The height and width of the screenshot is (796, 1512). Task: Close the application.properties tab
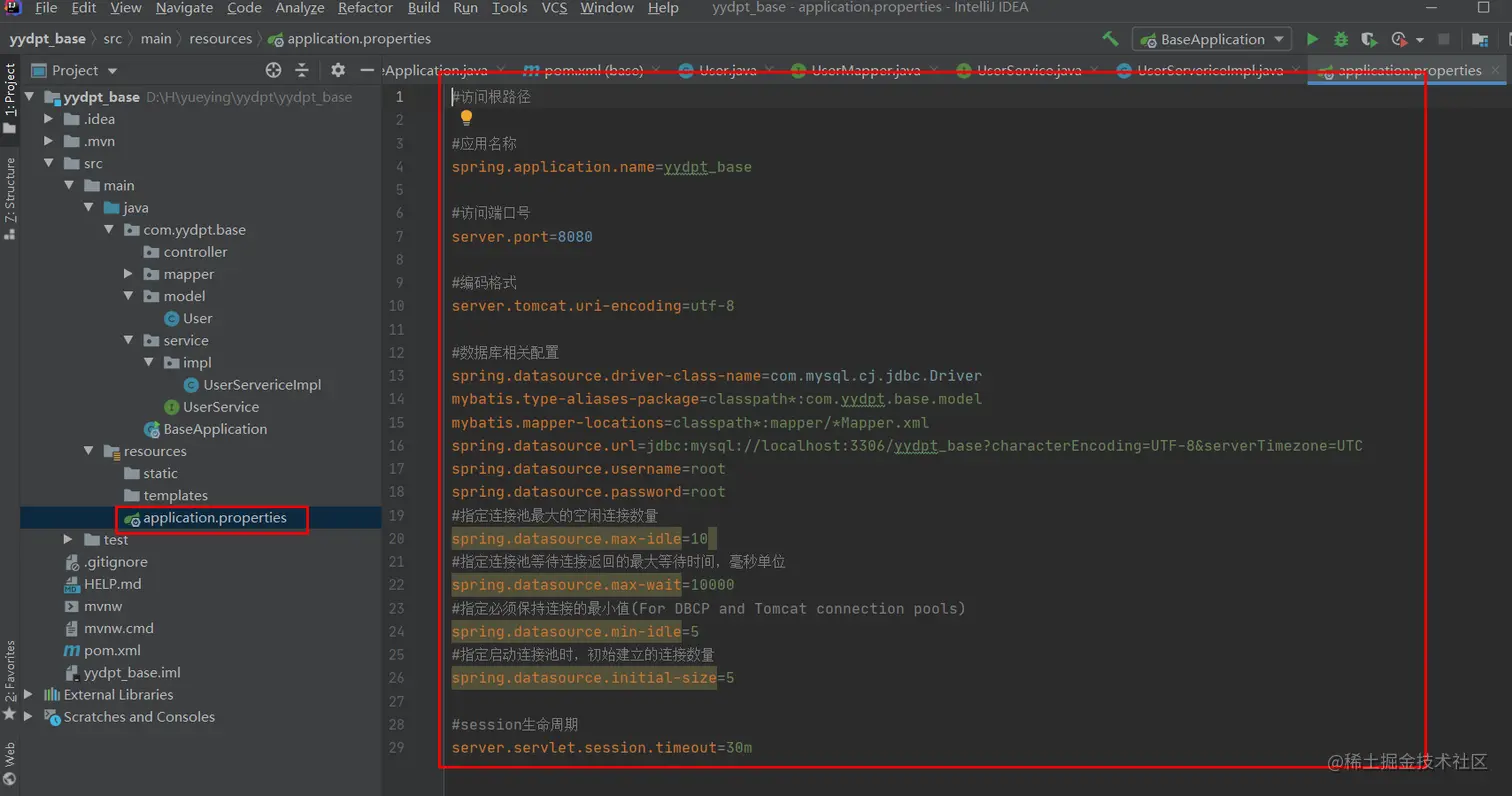point(1496,70)
